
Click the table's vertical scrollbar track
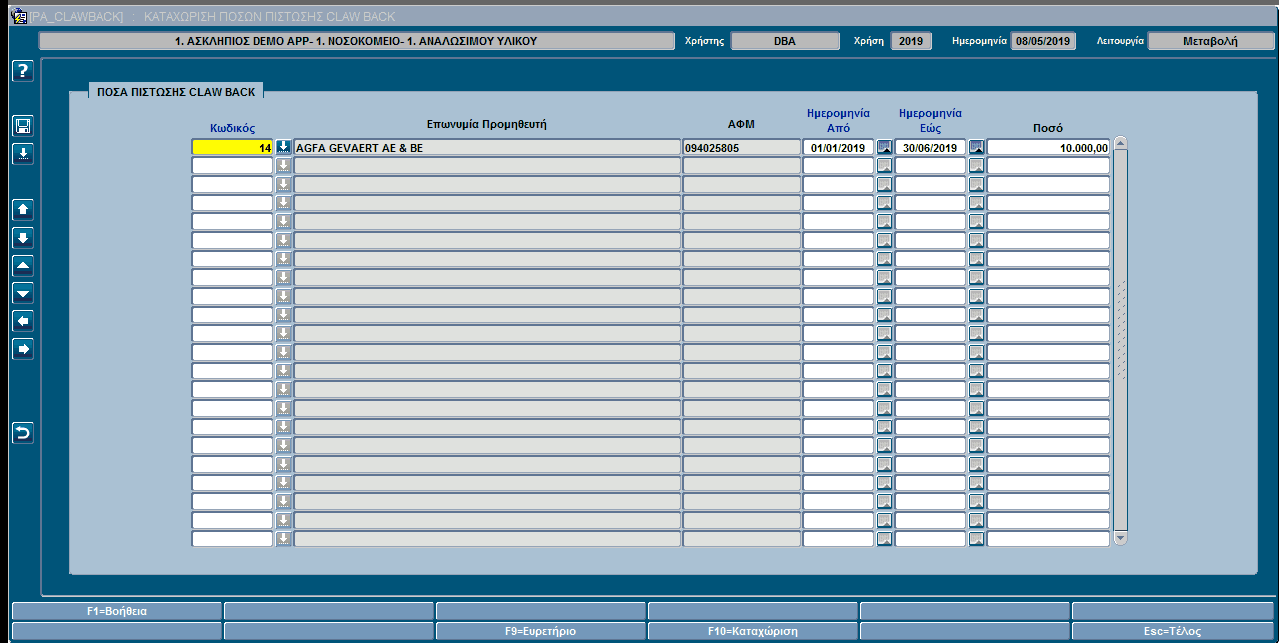click(1120, 340)
